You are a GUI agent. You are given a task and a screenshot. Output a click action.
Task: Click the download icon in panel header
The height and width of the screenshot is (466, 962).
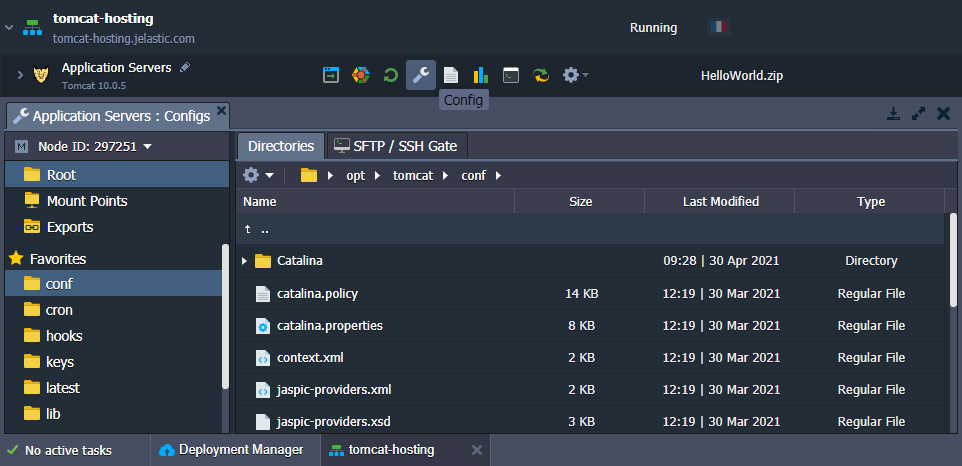[x=894, y=114]
